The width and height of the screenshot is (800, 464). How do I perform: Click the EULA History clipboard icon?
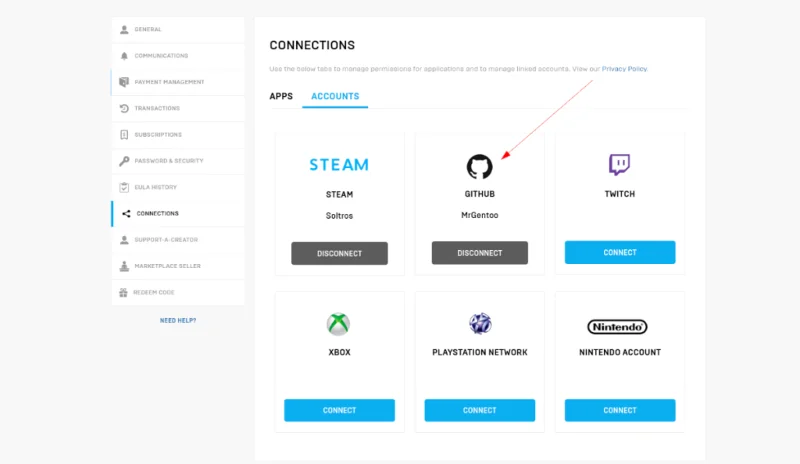(x=124, y=187)
